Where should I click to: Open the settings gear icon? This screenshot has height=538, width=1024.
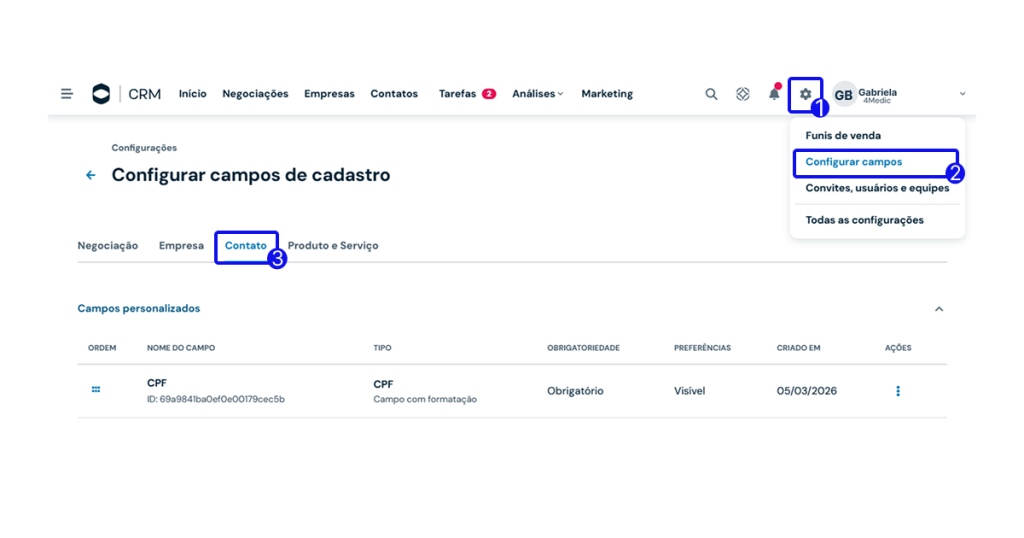click(805, 94)
